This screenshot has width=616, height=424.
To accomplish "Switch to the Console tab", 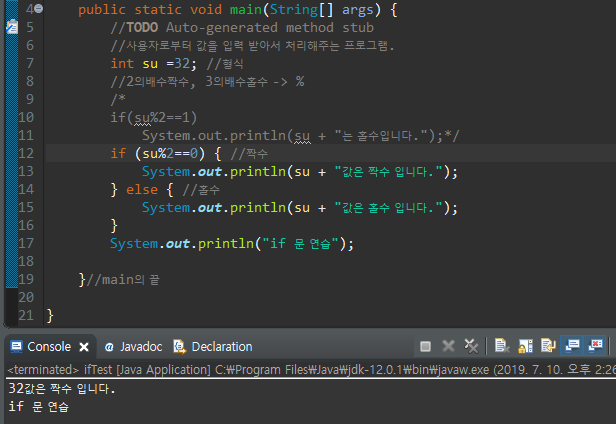I will (49, 347).
